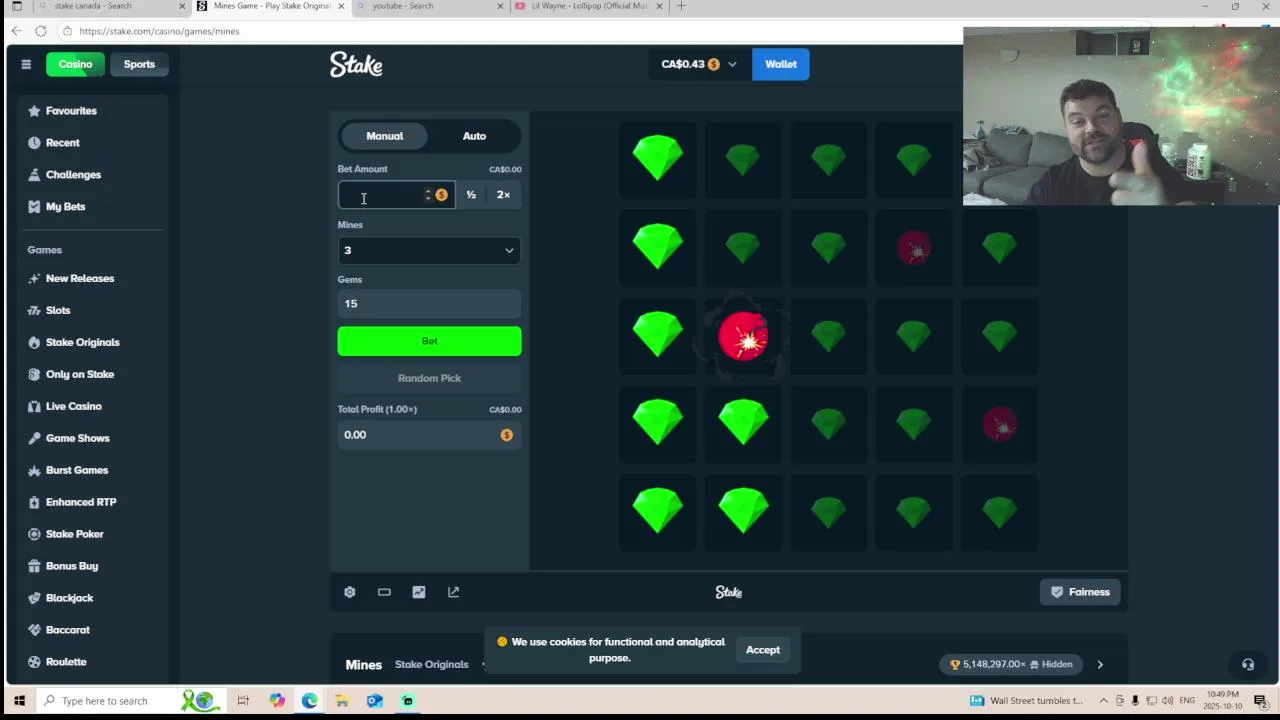Open Wall Street news taskbar widget
Viewport: 1280px width, 720px height.
tap(1026, 701)
